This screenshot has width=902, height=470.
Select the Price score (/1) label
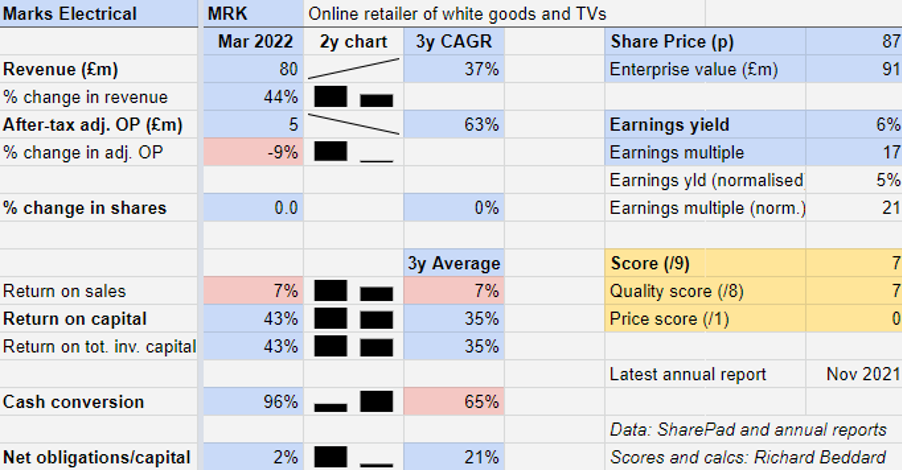[x=669, y=319]
